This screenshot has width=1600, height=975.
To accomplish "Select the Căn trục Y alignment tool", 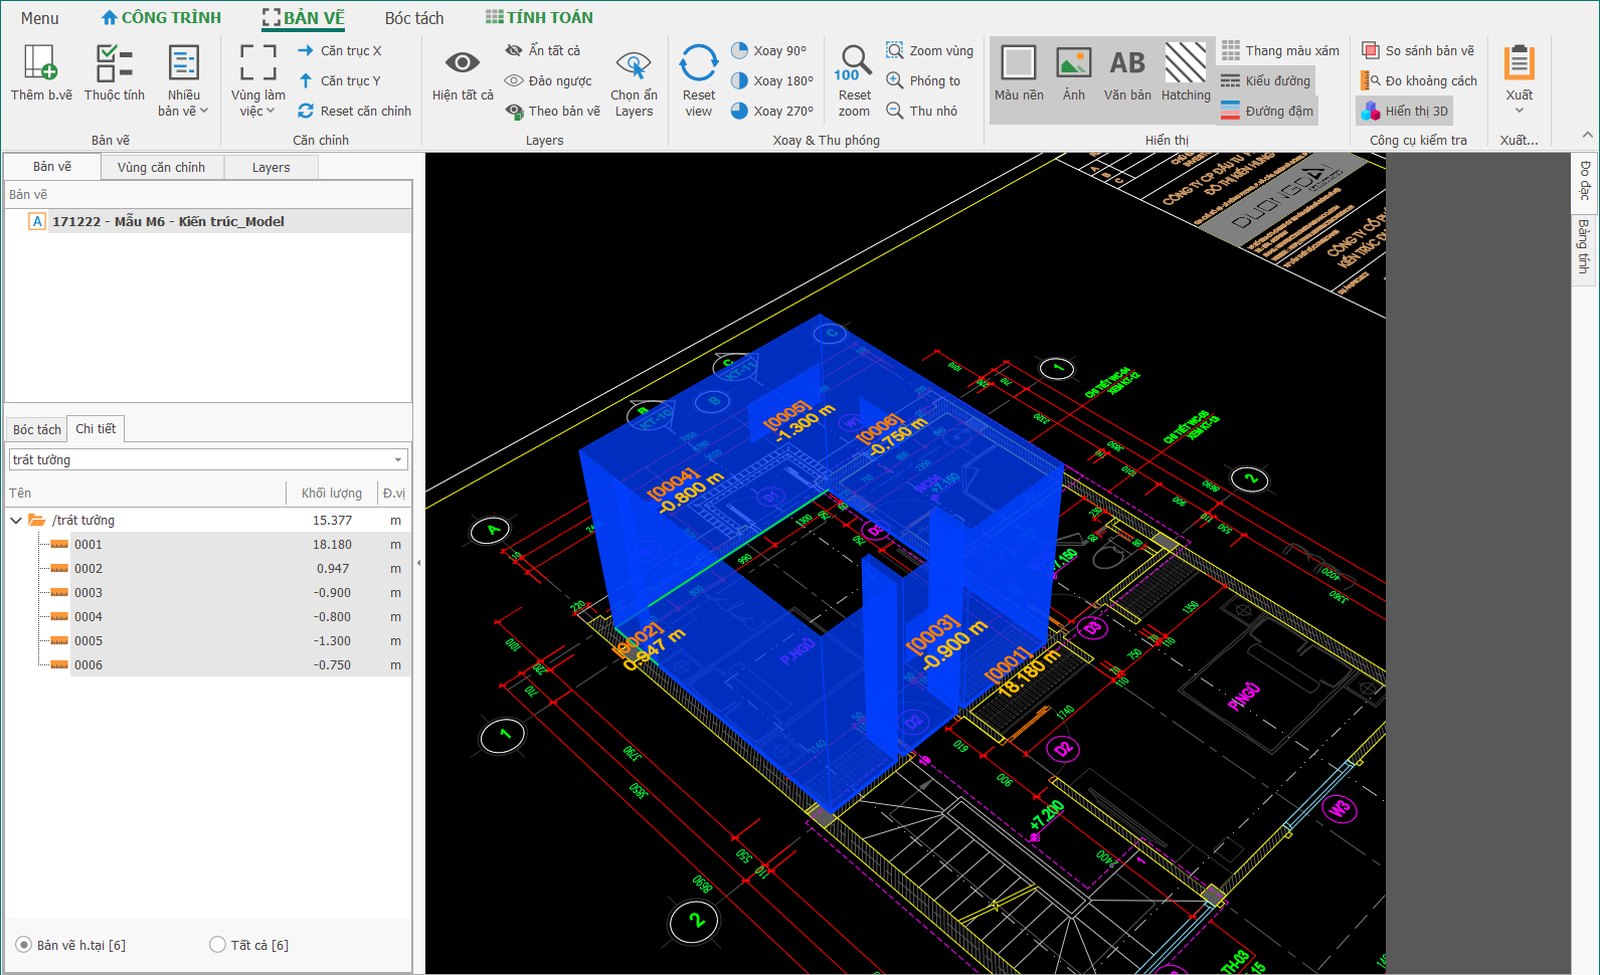I will click(x=339, y=81).
